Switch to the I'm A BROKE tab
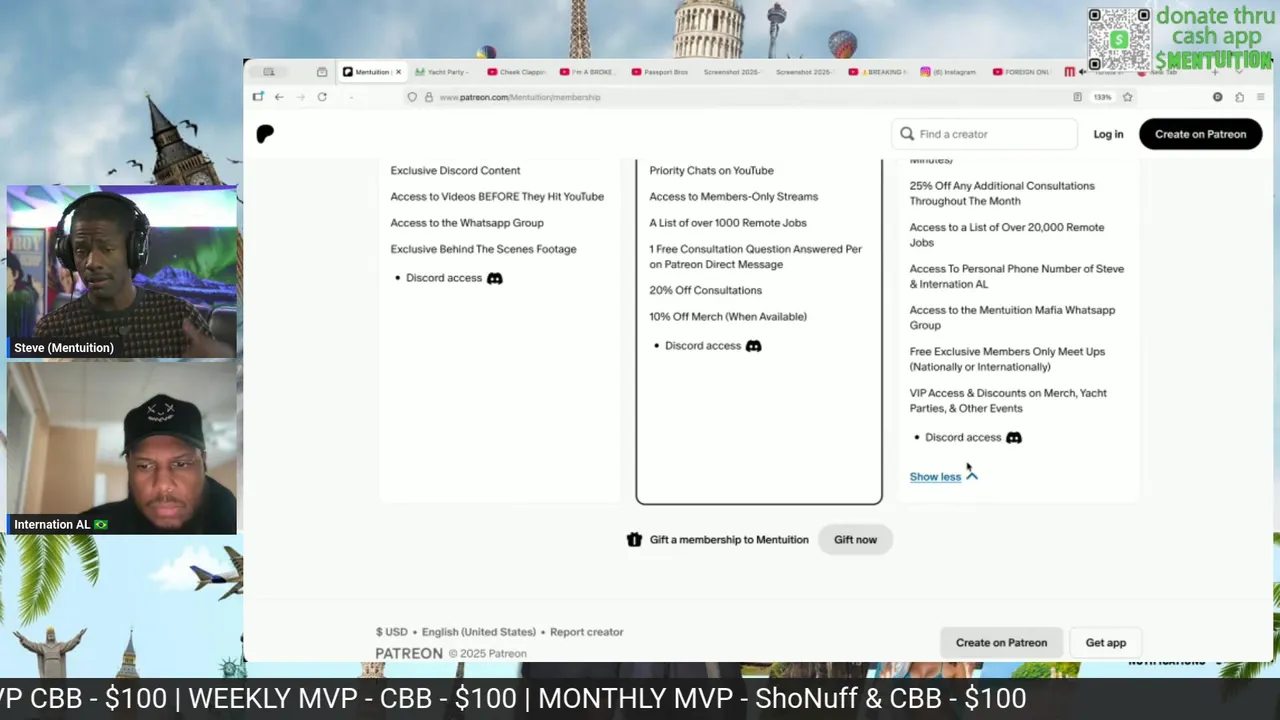1280x720 pixels. (x=589, y=72)
